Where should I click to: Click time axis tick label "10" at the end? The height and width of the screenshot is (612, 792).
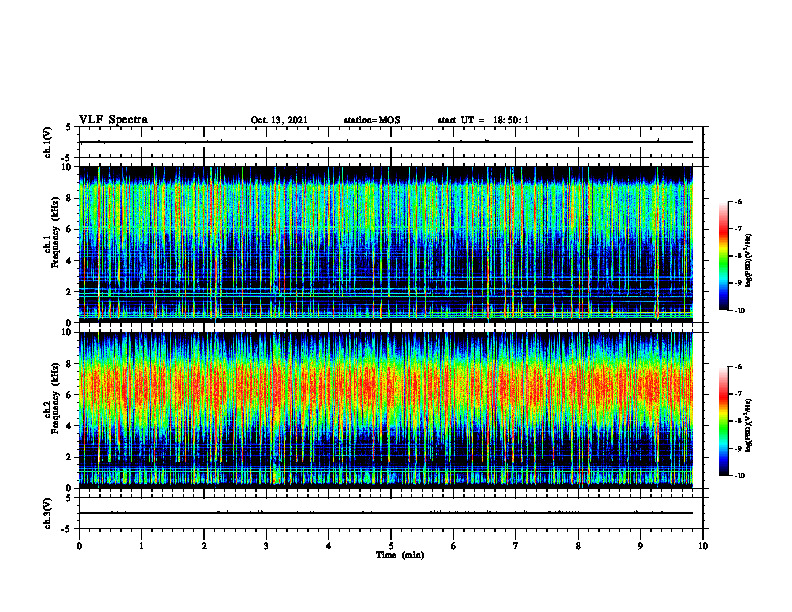tap(703, 546)
